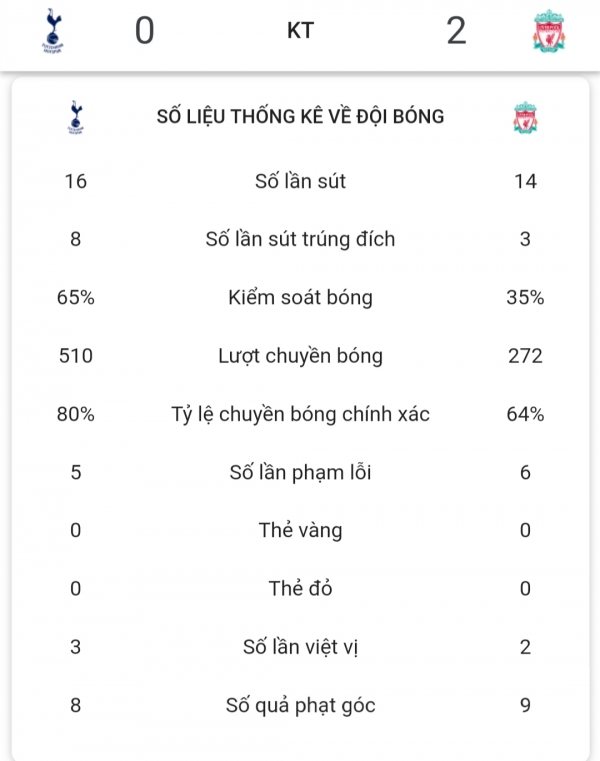Screen dimensions: 600x761
Task: Click the Thẻ vàng stat label
Action: point(300,530)
